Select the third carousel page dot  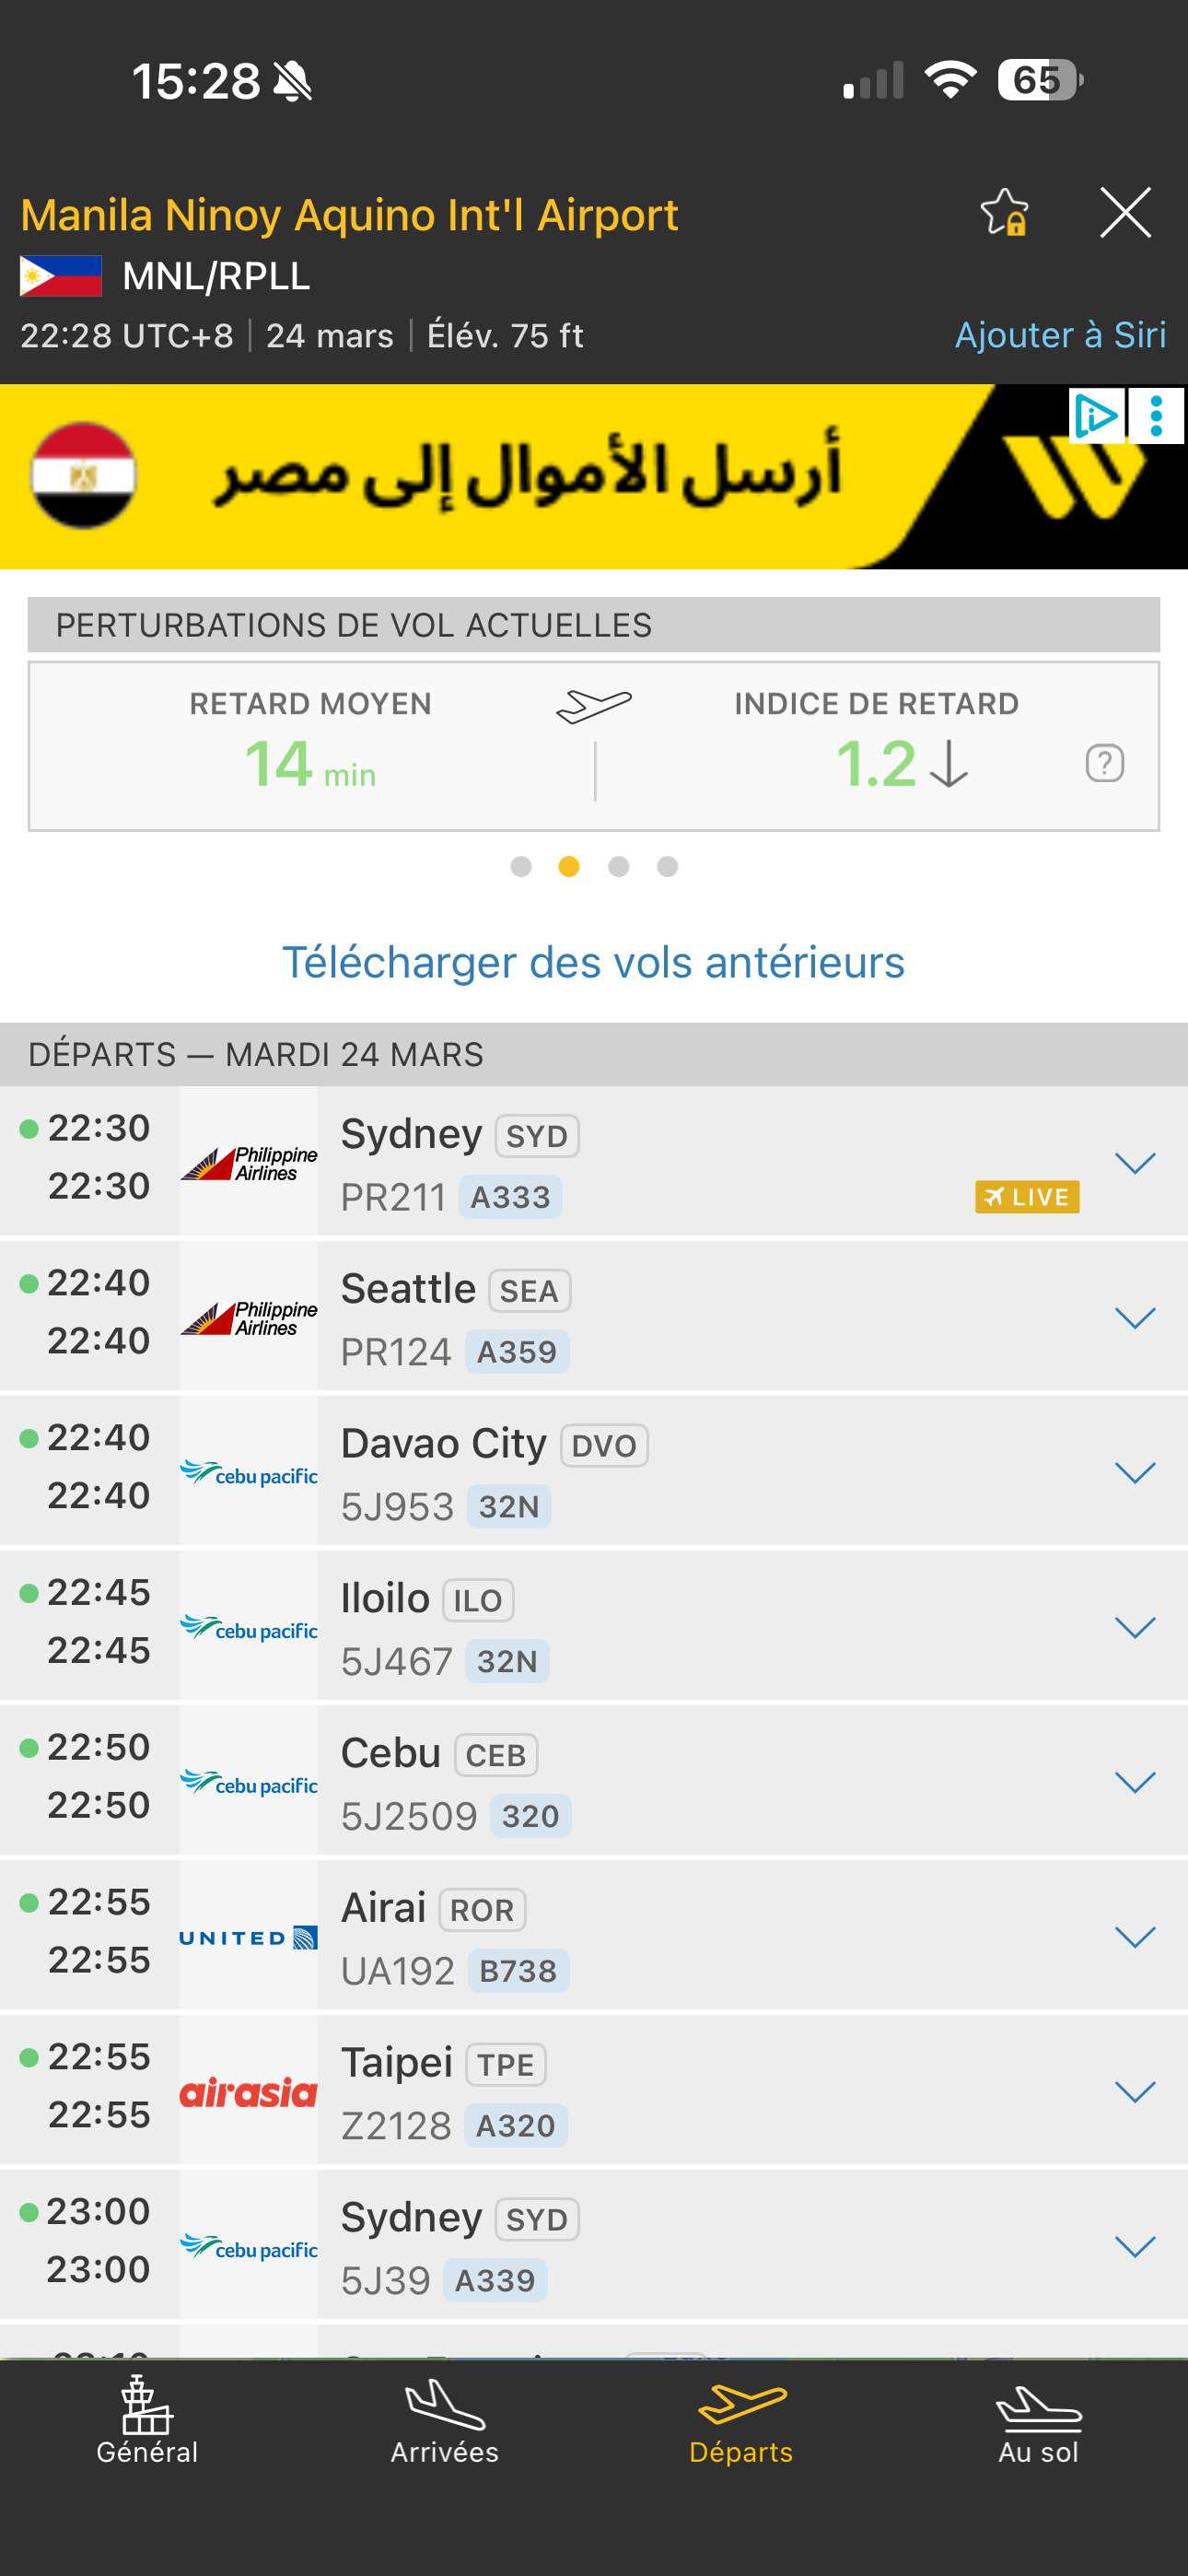coord(619,867)
